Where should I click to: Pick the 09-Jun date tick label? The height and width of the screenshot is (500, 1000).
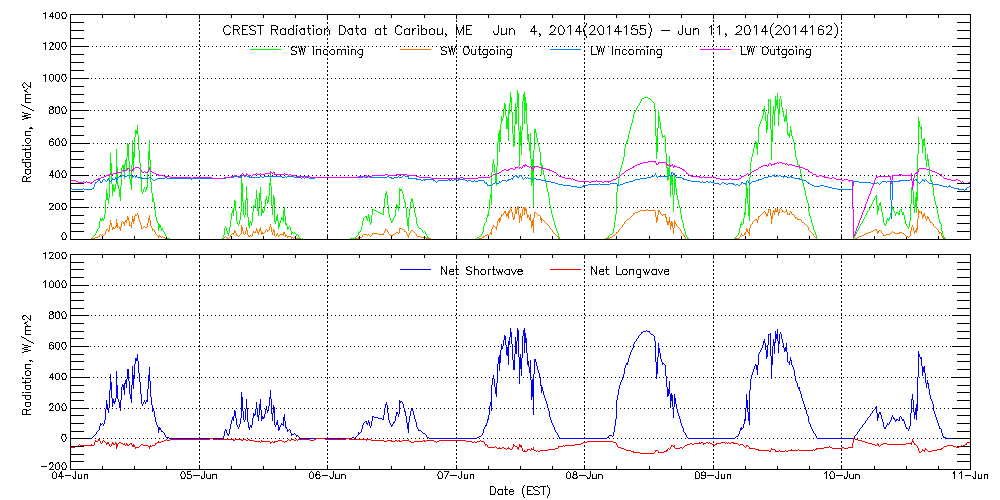click(713, 477)
